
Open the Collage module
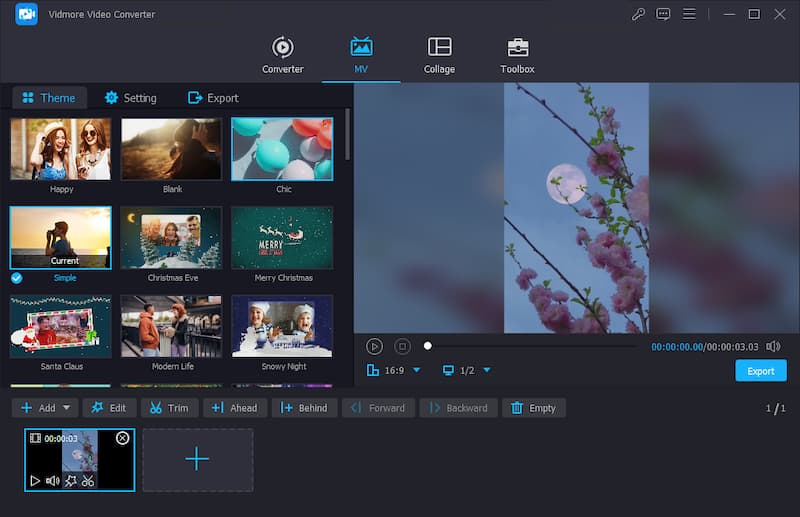pyautogui.click(x=439, y=55)
